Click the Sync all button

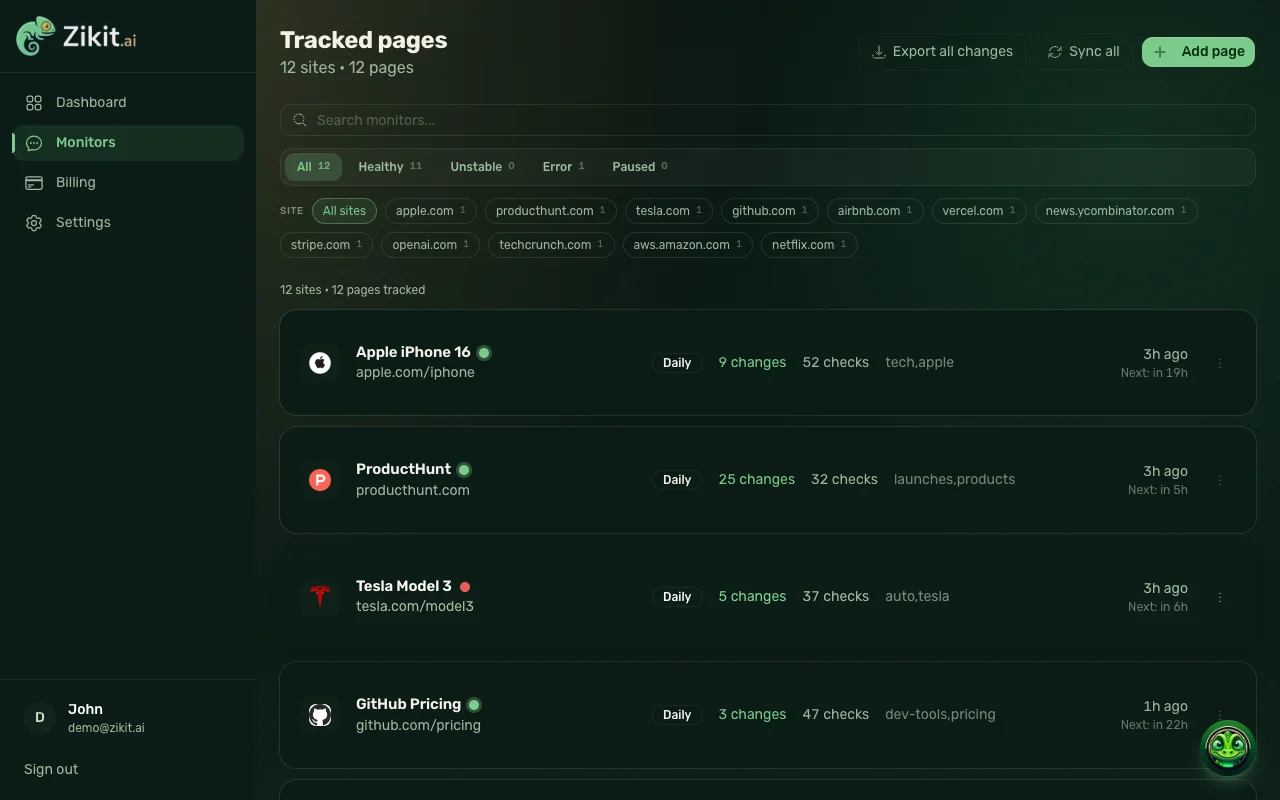coord(1083,52)
